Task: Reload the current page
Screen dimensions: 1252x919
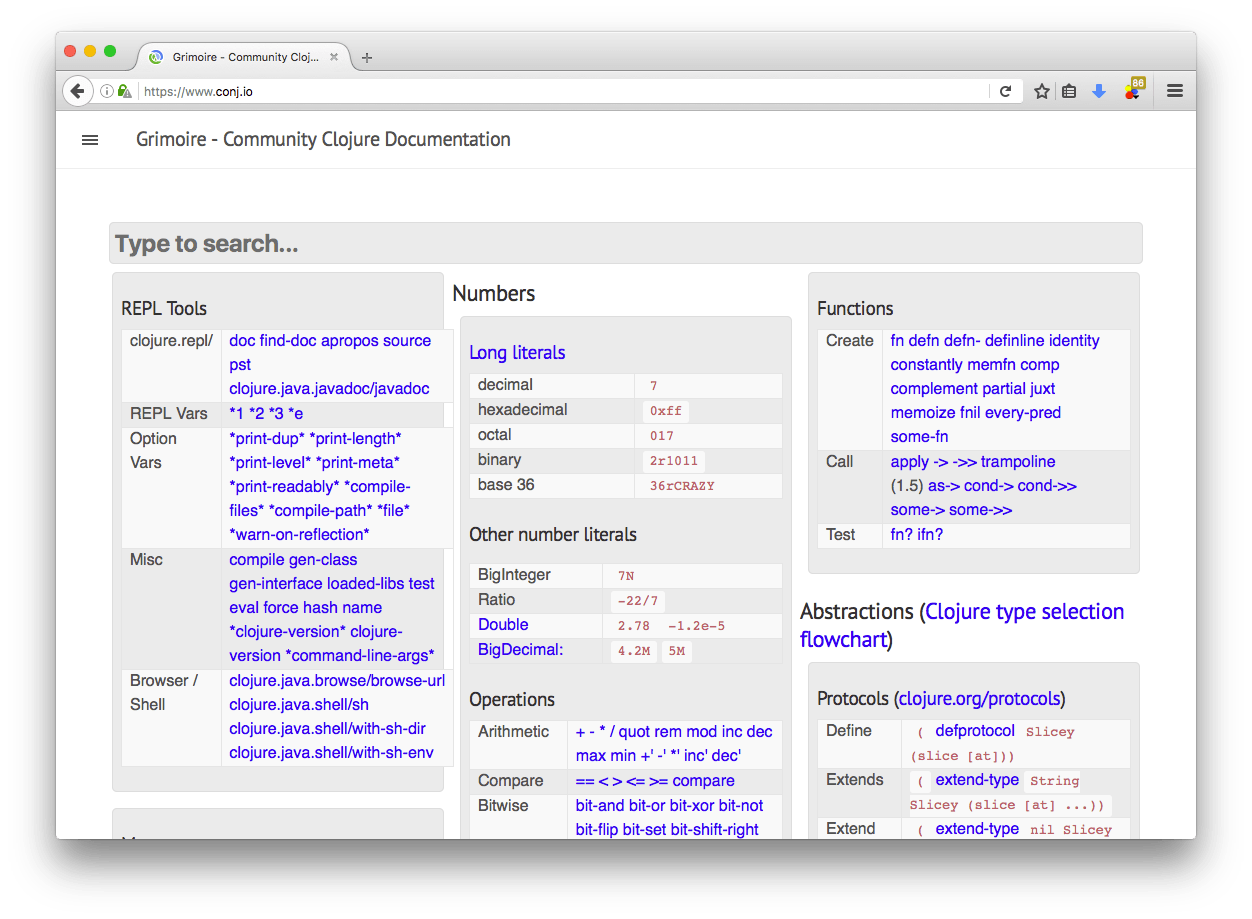Action: [x=1006, y=91]
